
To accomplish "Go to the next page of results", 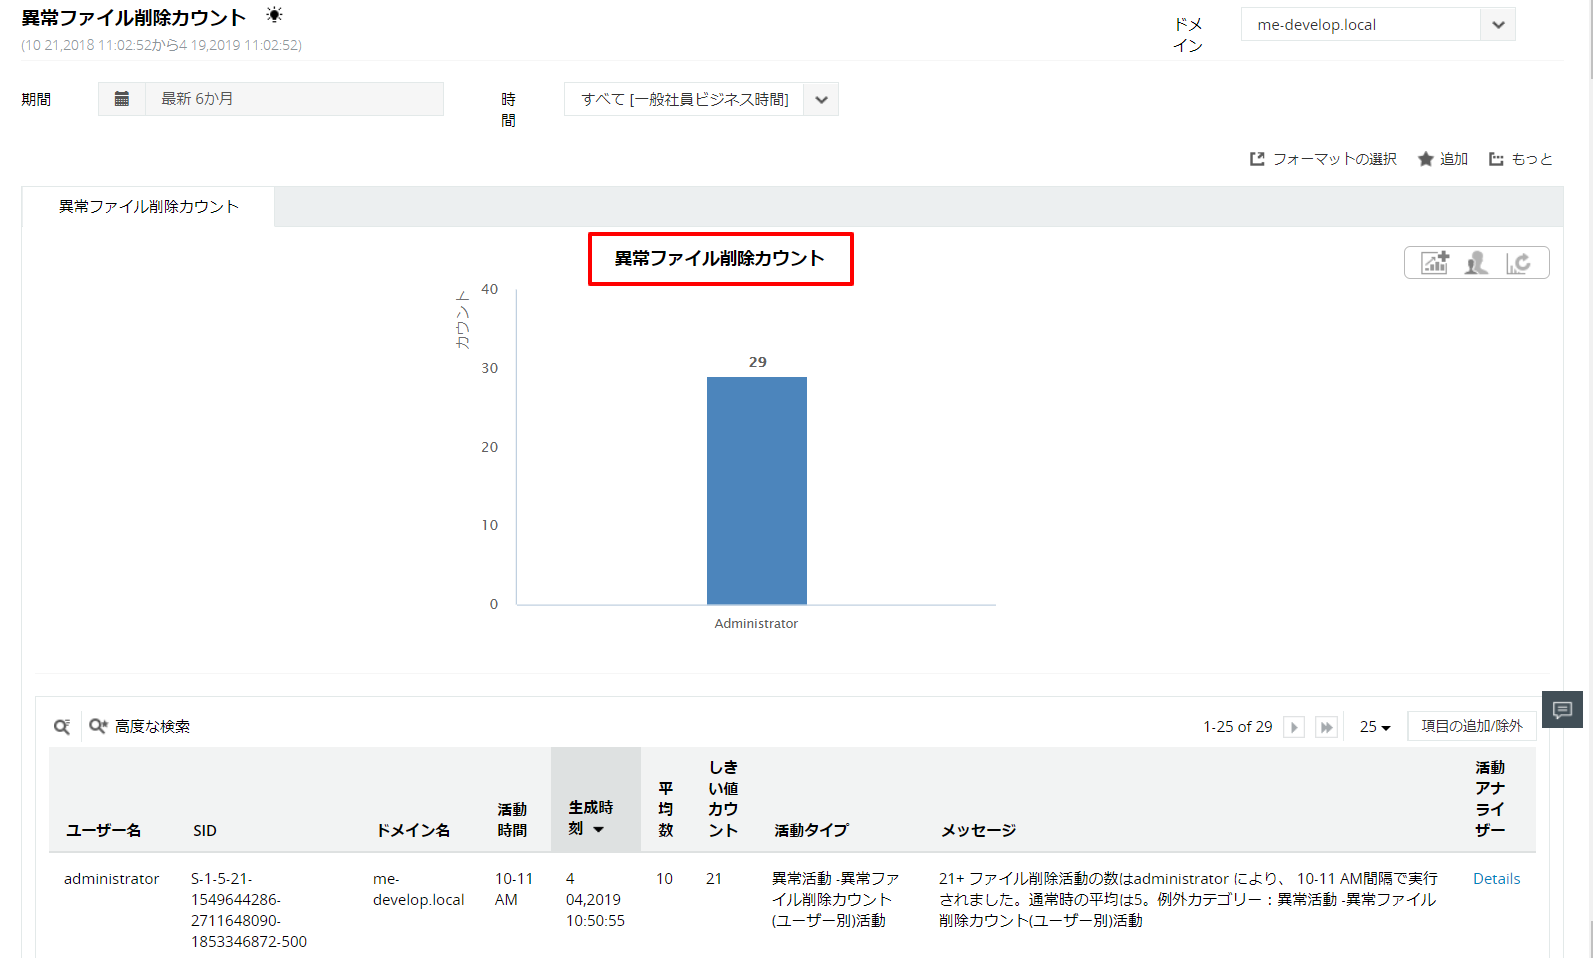I will pyautogui.click(x=1294, y=727).
